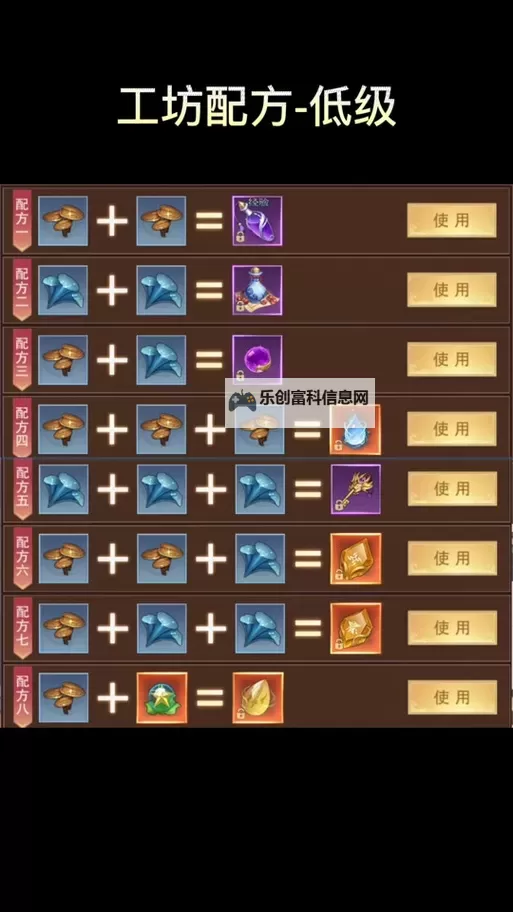Image resolution: width=513 pixels, height=912 pixels.
Task: Select the 配方二 red ribbon label
Action: coord(22,289)
